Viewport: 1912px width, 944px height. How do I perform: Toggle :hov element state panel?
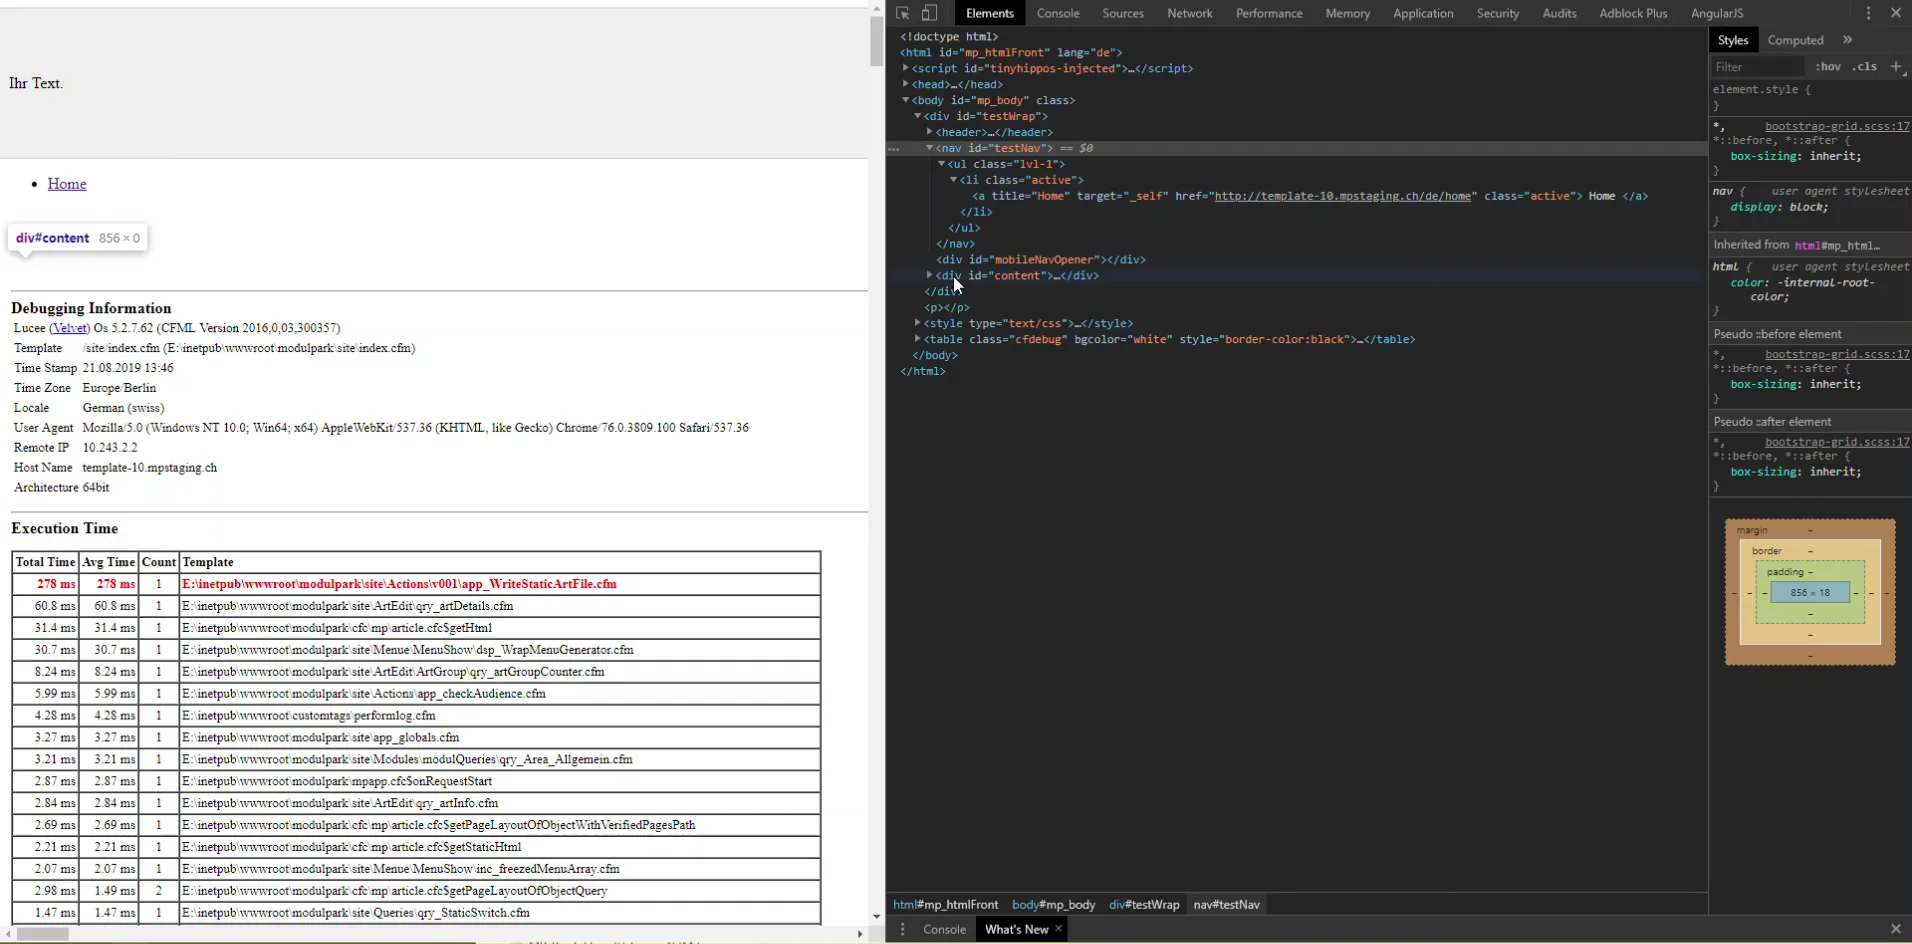coord(1828,67)
